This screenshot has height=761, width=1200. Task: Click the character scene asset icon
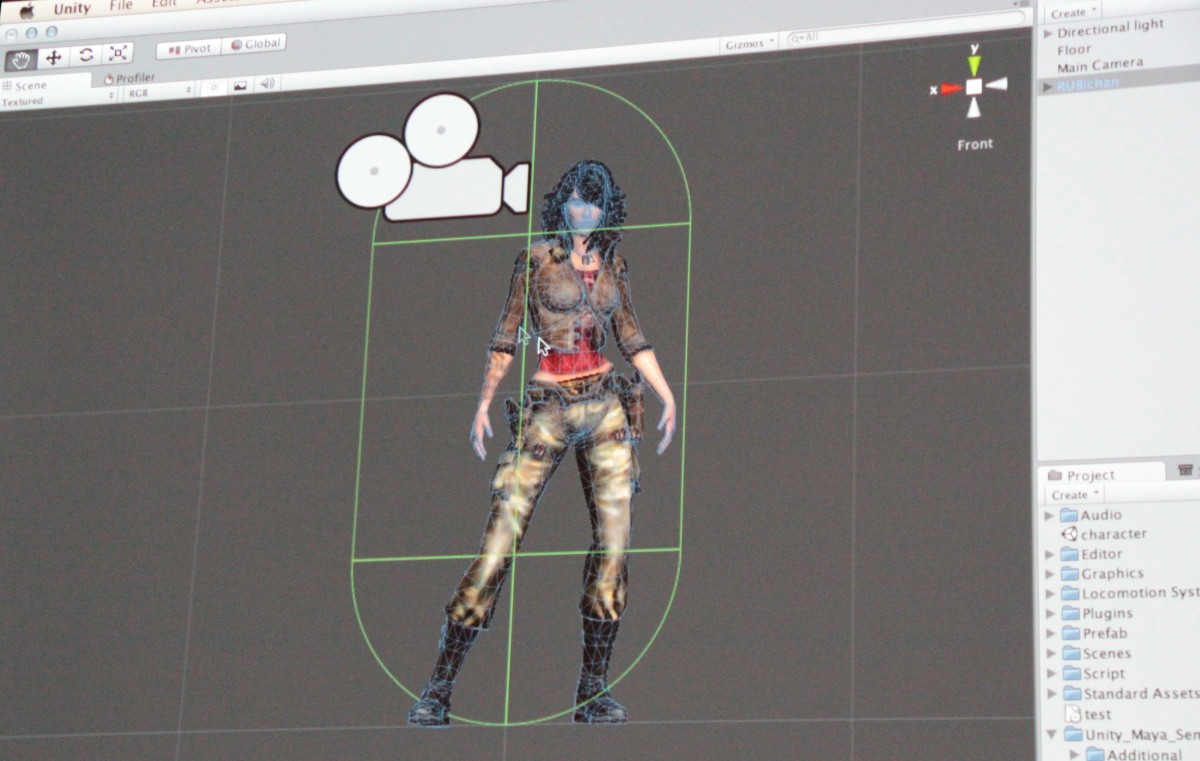pos(1068,534)
